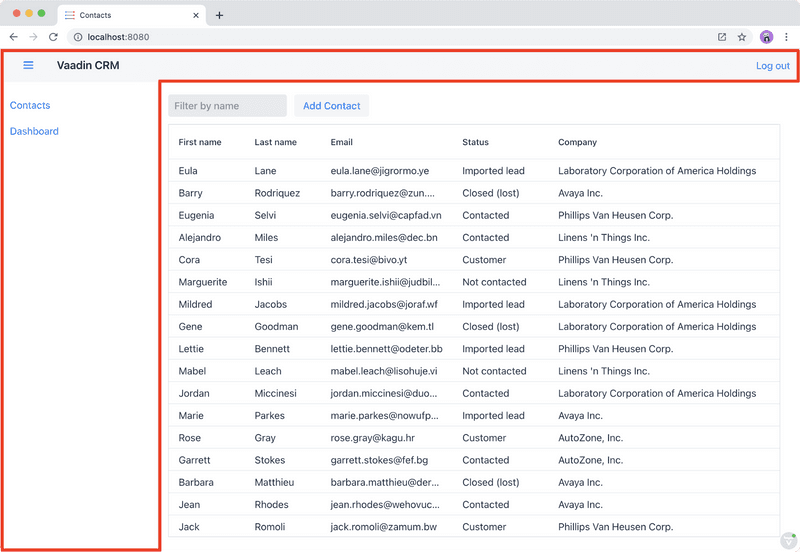Select the Mabel Leach row

[474, 371]
